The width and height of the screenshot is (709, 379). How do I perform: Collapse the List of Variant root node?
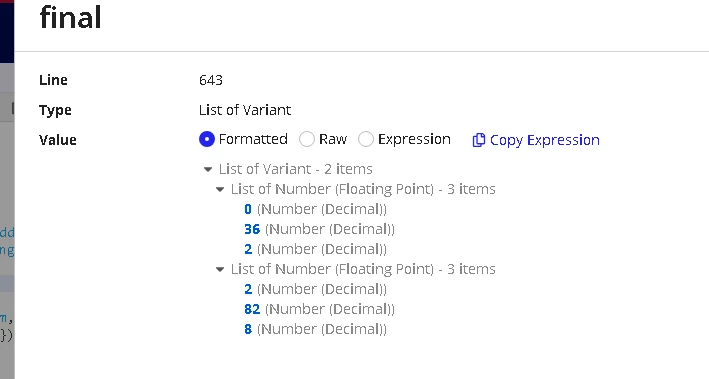[x=208, y=170]
